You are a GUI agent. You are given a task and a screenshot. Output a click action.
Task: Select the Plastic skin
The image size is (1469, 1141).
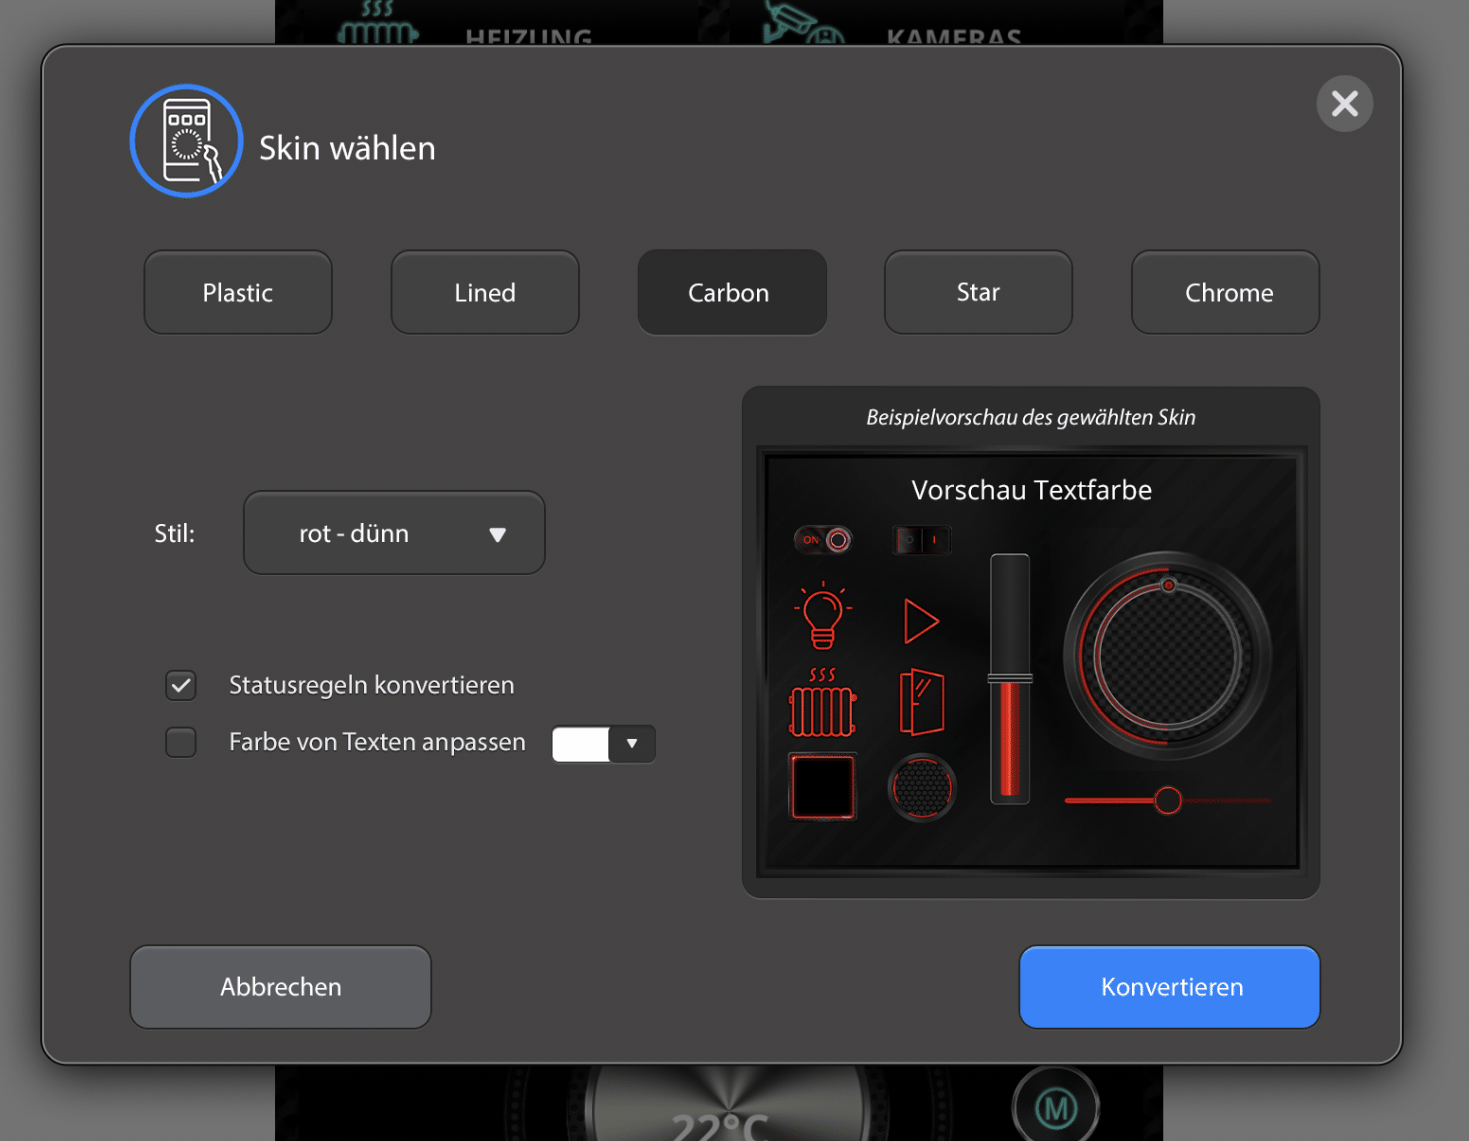tap(238, 292)
